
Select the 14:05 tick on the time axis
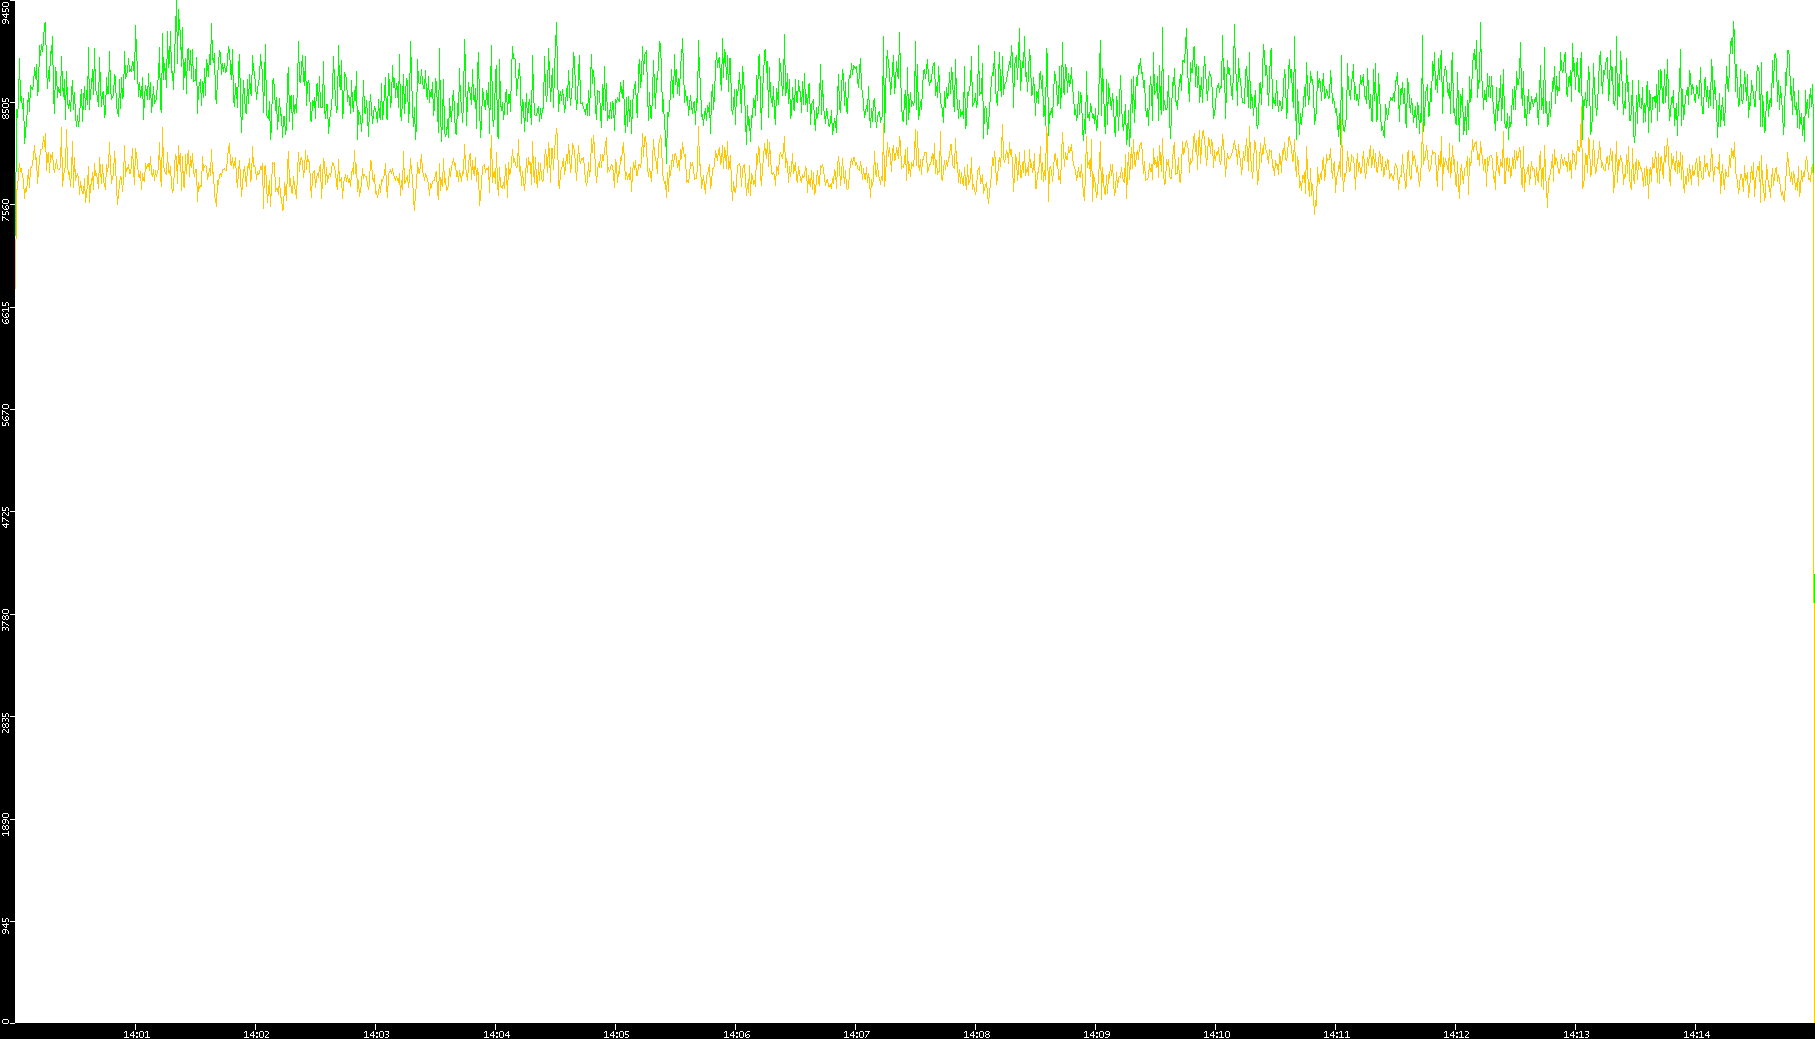pos(616,1033)
